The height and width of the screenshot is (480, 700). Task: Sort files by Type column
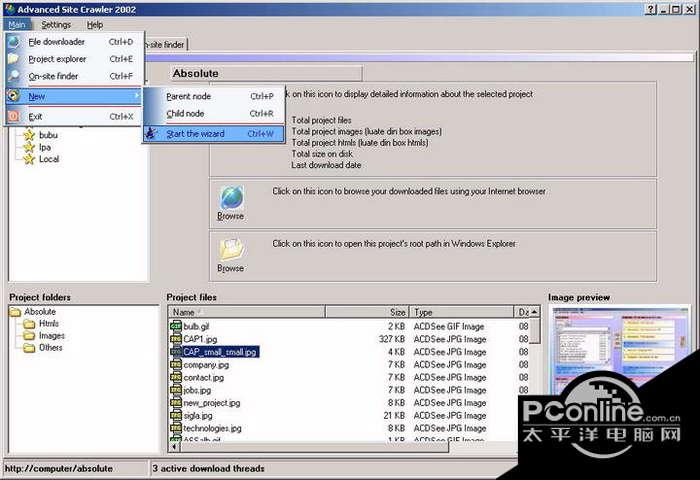[x=462, y=312]
